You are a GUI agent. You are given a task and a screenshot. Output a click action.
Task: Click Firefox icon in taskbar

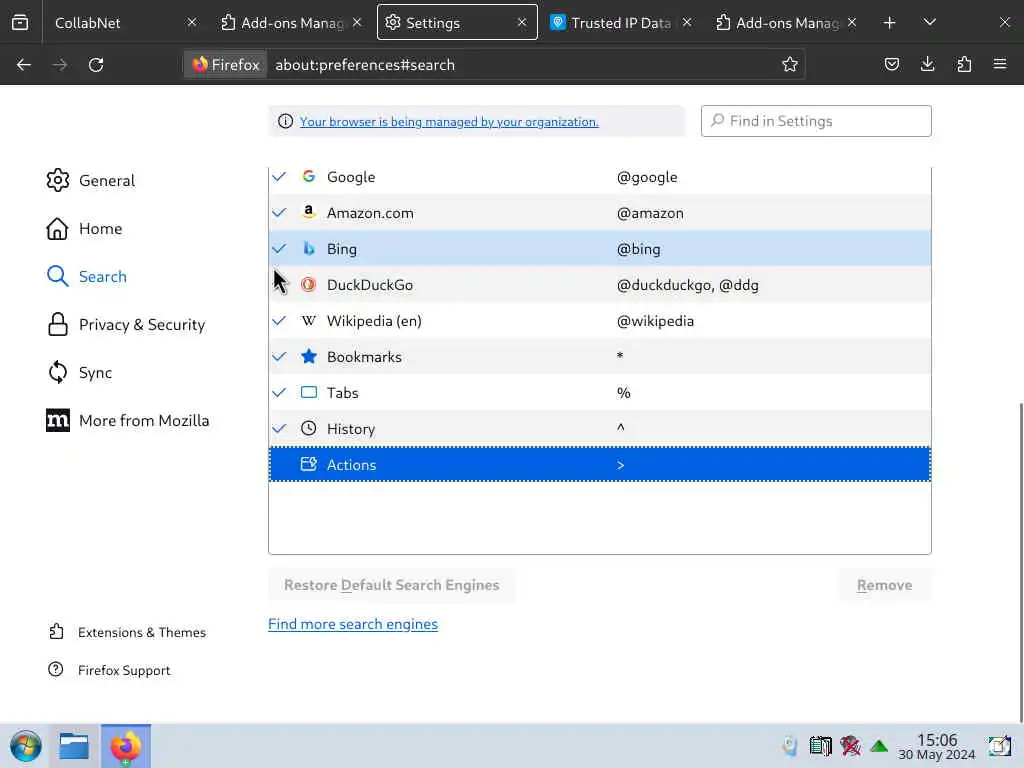pos(125,746)
